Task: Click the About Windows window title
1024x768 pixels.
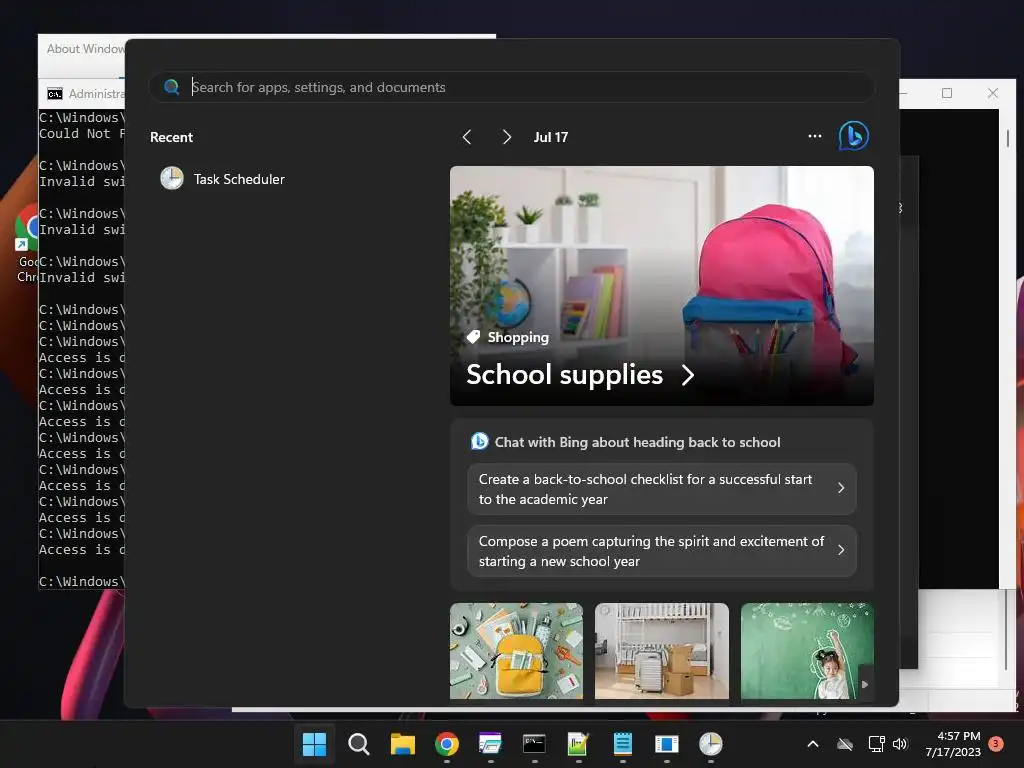Action: point(86,49)
